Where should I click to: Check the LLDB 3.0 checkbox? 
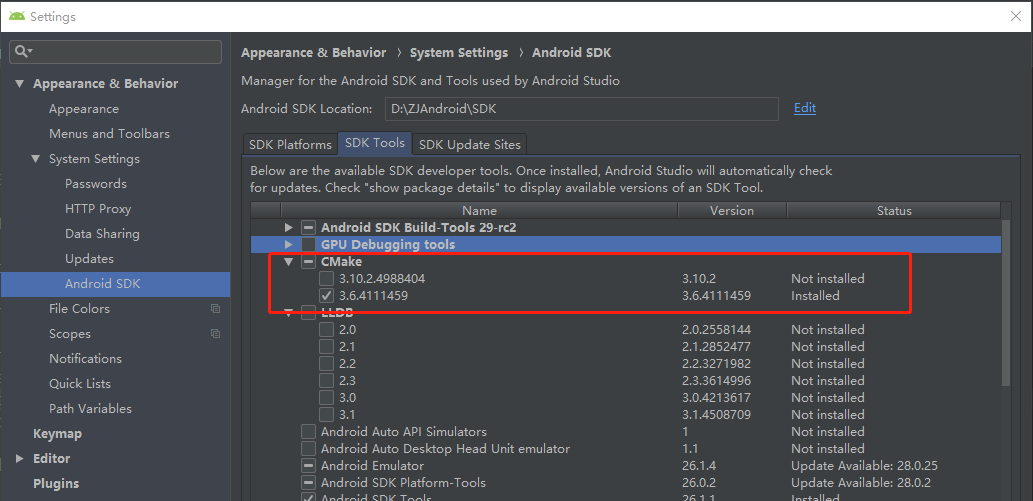[x=326, y=398]
